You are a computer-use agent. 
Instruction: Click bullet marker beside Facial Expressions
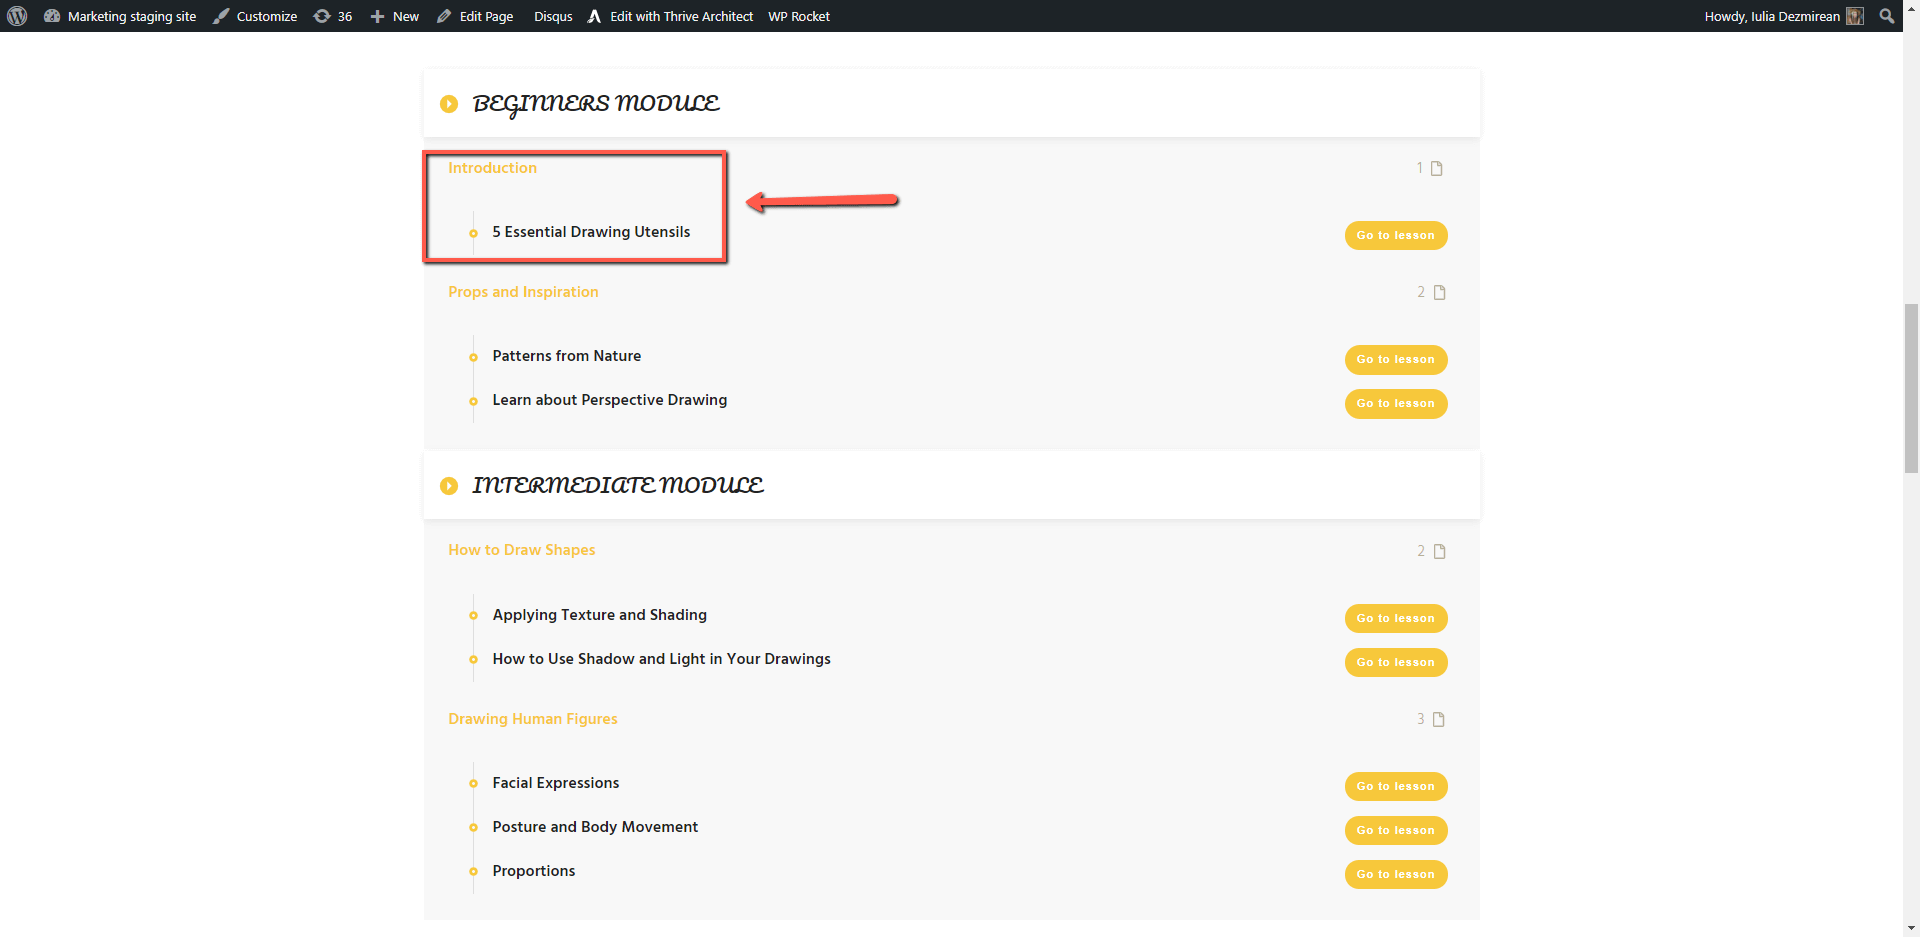[x=473, y=784]
